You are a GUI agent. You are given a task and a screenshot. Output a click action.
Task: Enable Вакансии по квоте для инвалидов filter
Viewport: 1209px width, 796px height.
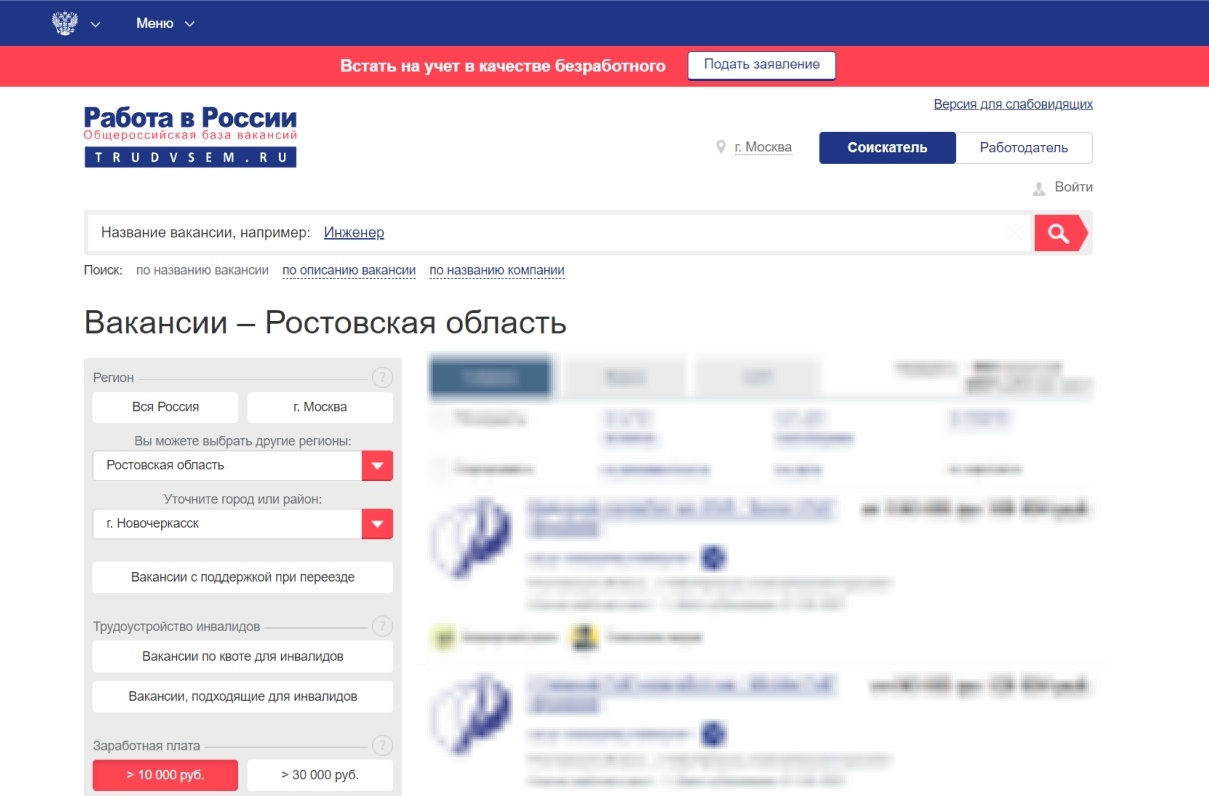(242, 657)
